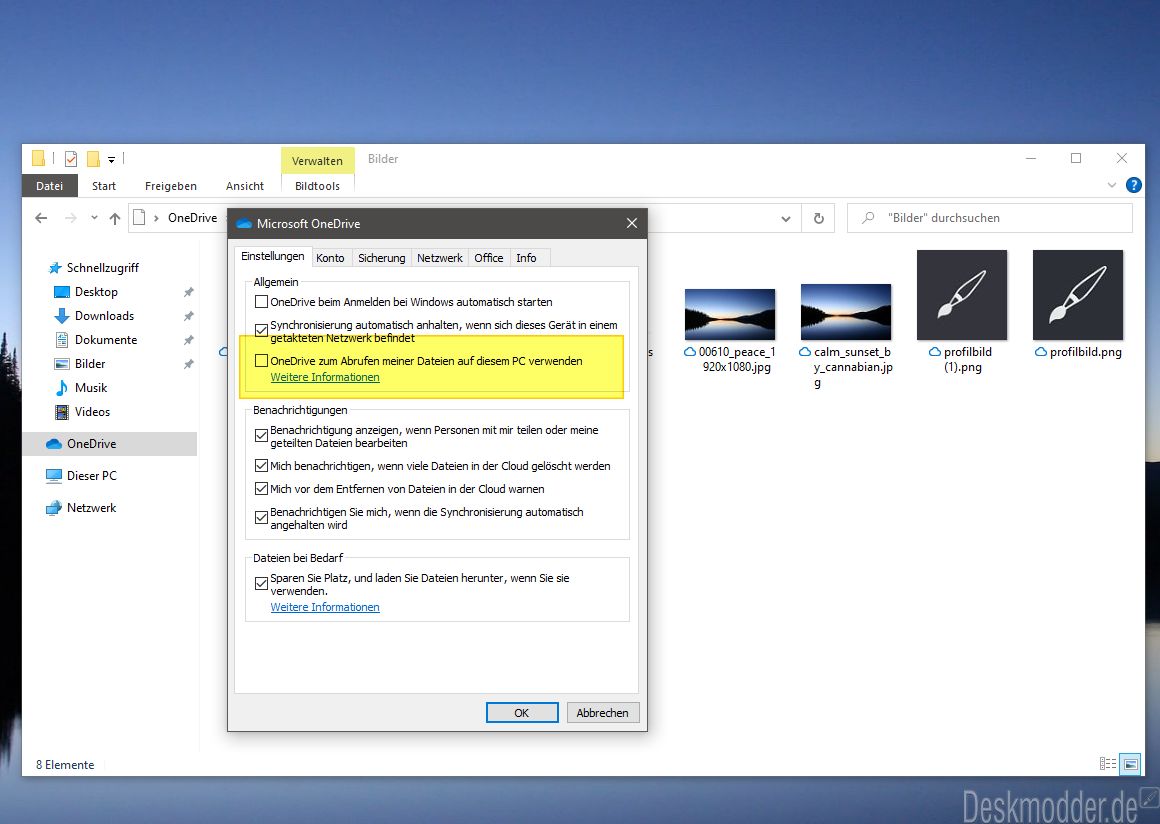Open recent locations dropdown arrow
Image resolution: width=1160 pixels, height=824 pixels.
(94, 218)
